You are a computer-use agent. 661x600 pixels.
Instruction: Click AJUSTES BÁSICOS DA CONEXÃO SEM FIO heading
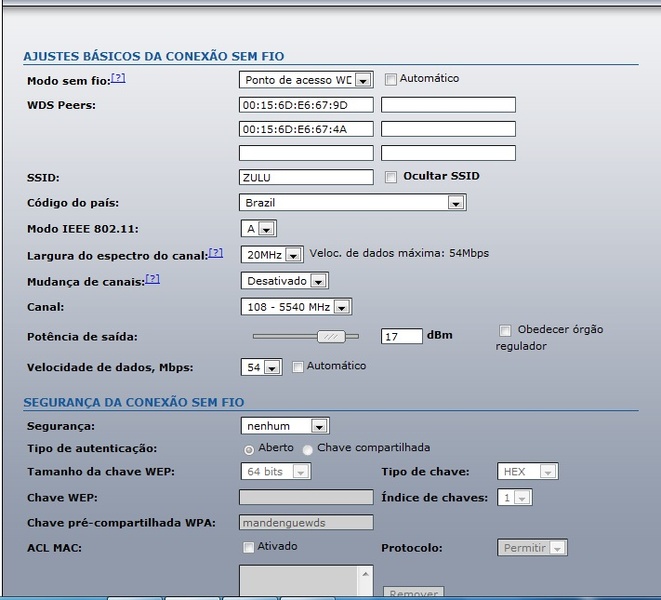(154, 57)
